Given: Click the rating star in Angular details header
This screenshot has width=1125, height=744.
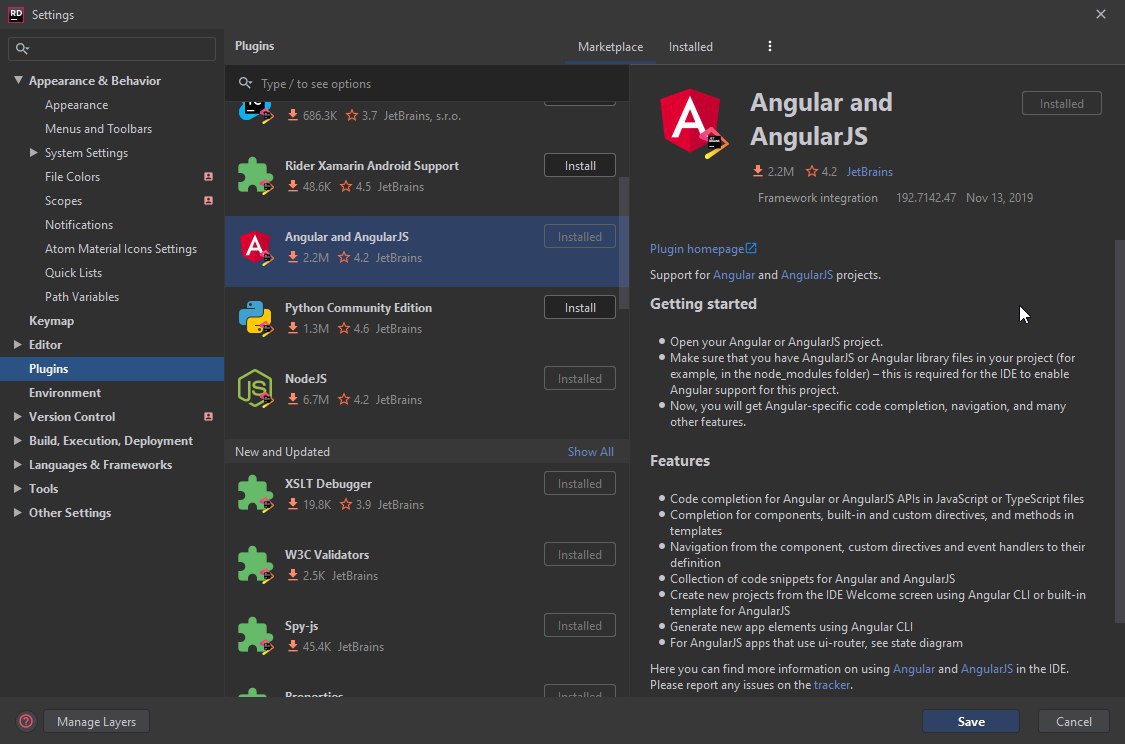Looking at the screenshot, I should 811,171.
